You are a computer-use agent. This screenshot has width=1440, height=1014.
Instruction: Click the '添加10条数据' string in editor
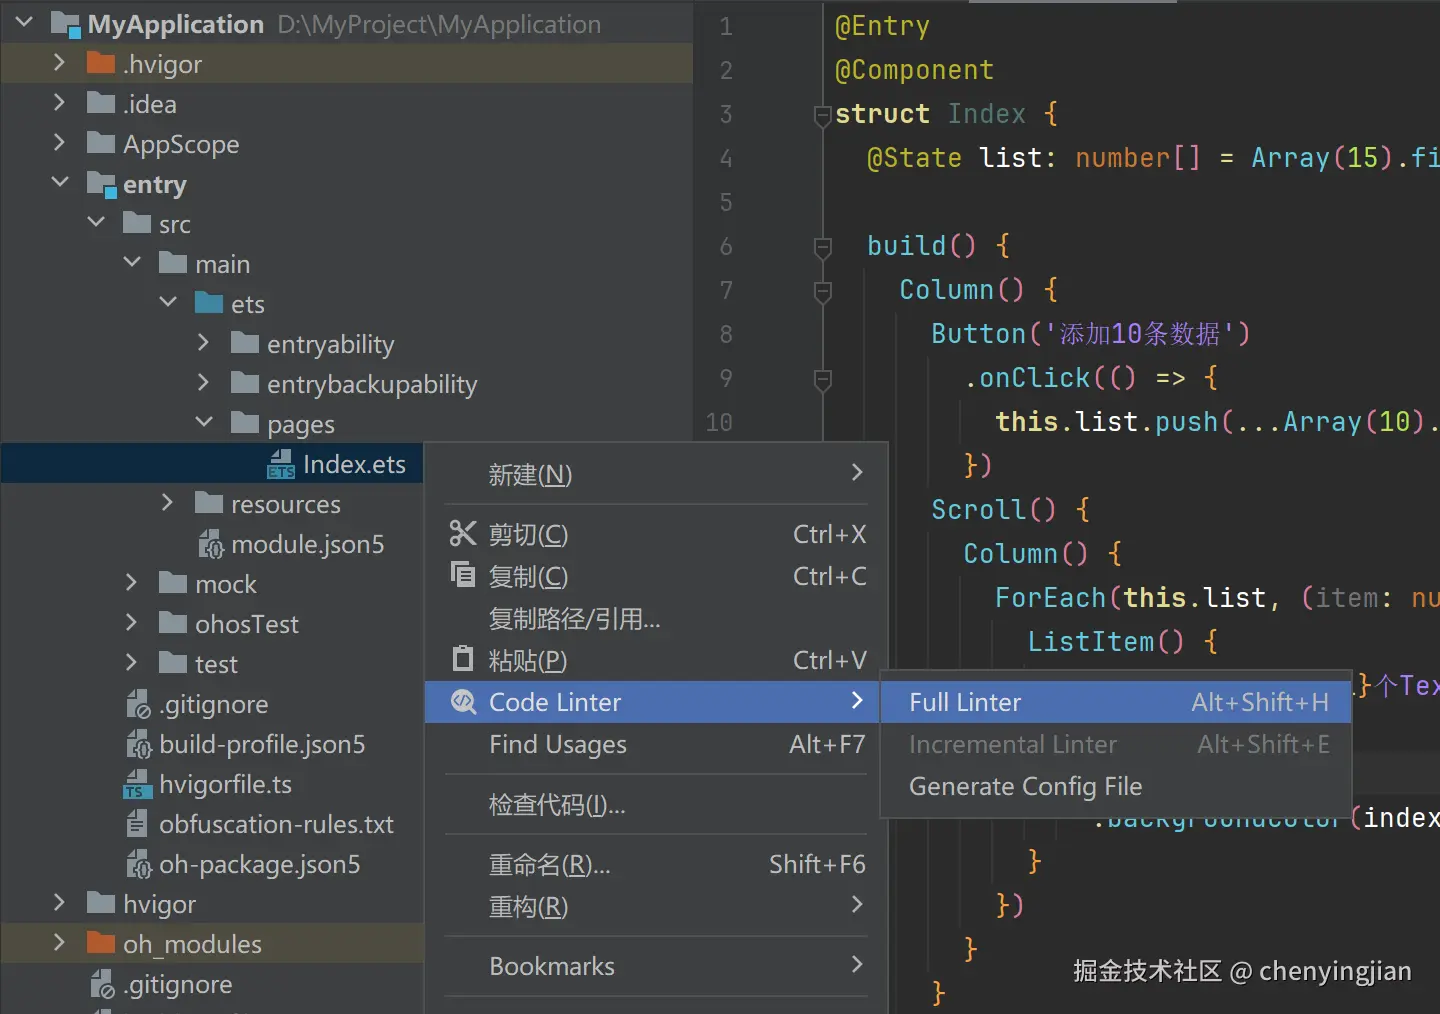1139,334
